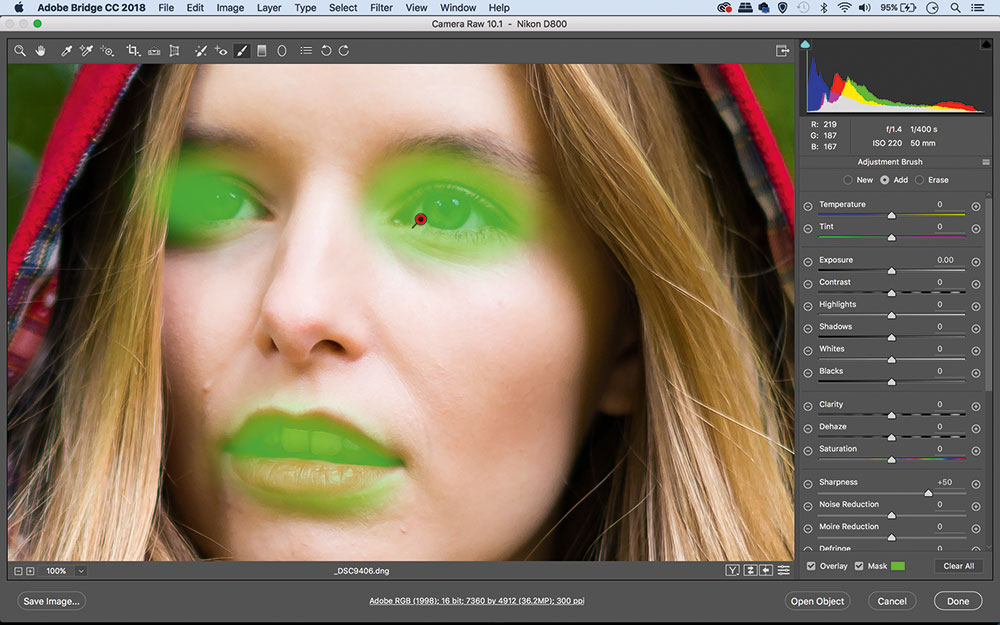Choose the Spot Removal tool
This screenshot has width=1000, height=625.
[x=200, y=50]
